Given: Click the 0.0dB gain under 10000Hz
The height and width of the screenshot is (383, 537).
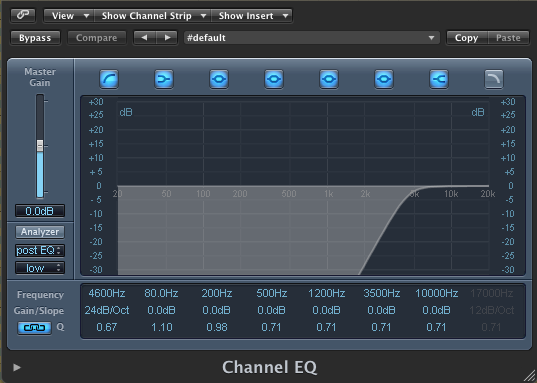Looking at the screenshot, I should click(436, 310).
